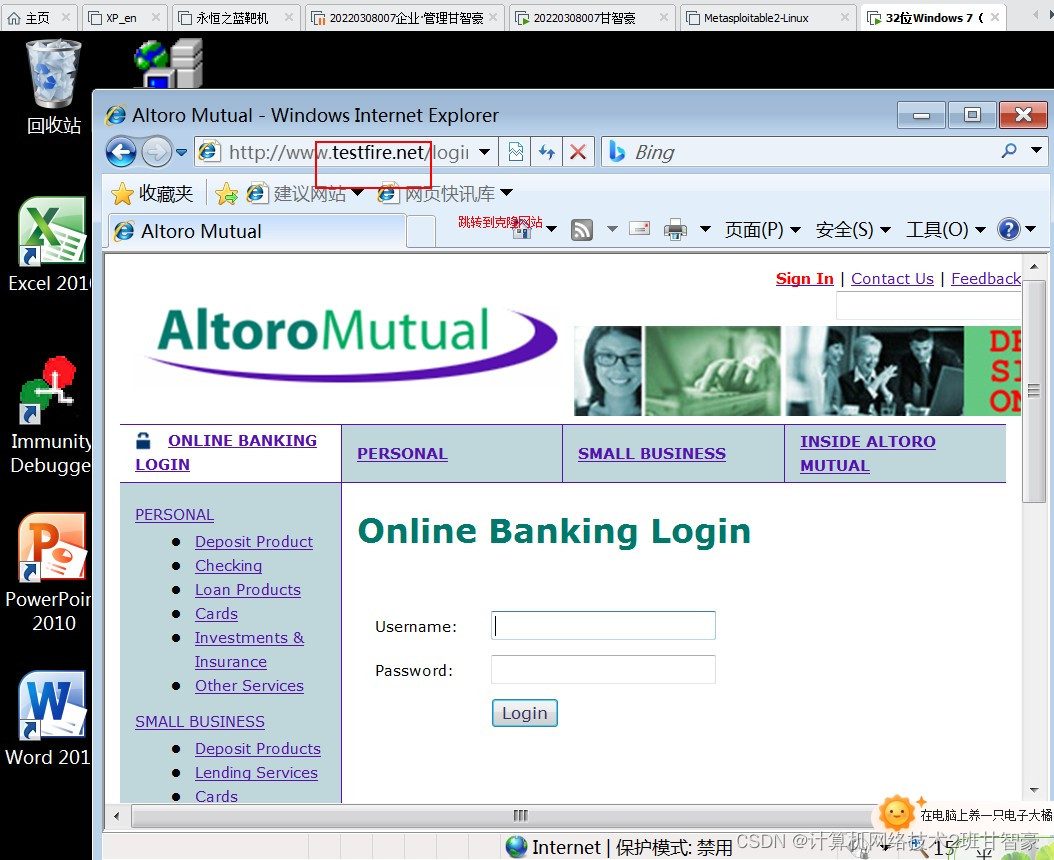Open the PERSONAL top navigation tab
The width and height of the screenshot is (1054, 860).
pyautogui.click(x=402, y=454)
